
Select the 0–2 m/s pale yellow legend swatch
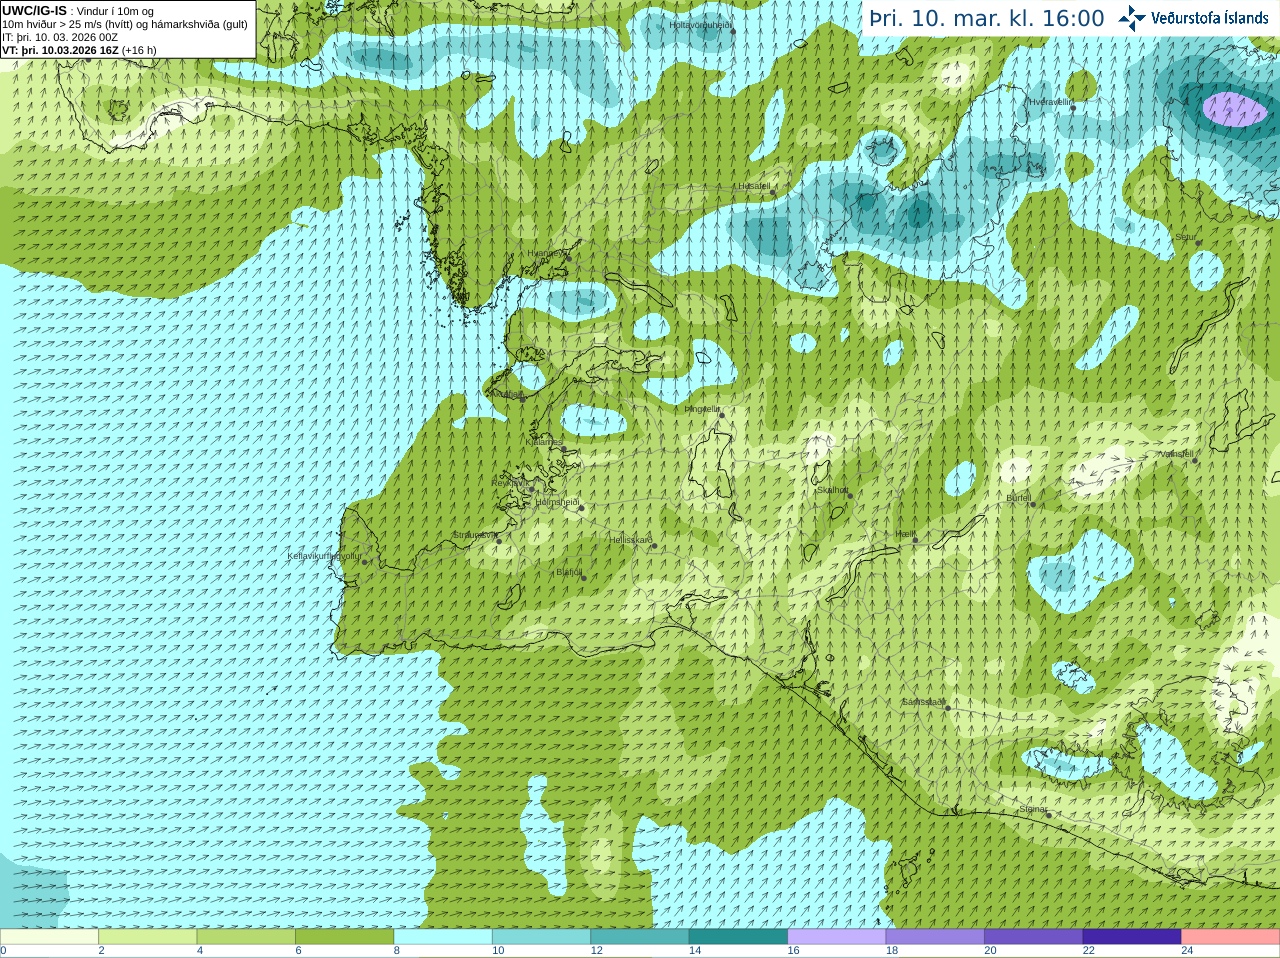pos(49,937)
